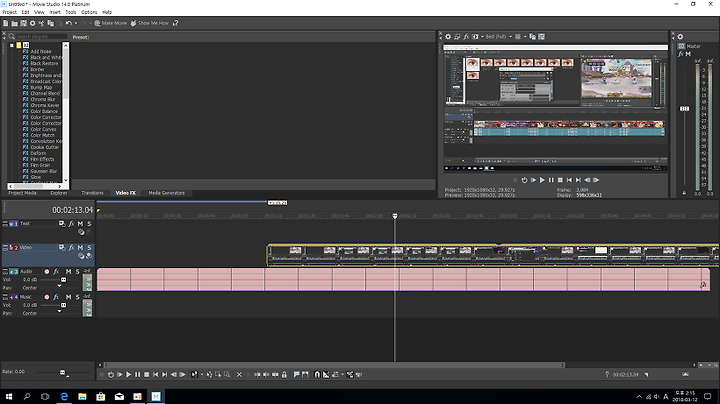
Task: Open Master bus FX icon
Action: (x=681, y=54)
